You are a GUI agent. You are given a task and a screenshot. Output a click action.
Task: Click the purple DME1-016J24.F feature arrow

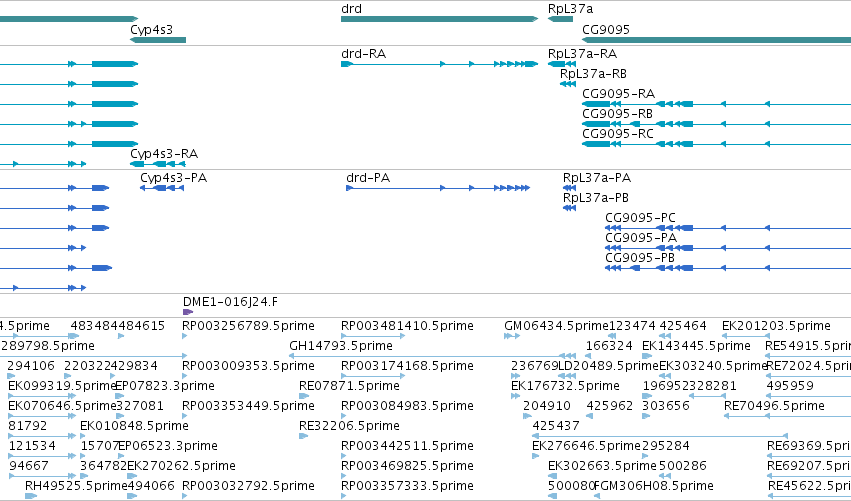click(188, 312)
